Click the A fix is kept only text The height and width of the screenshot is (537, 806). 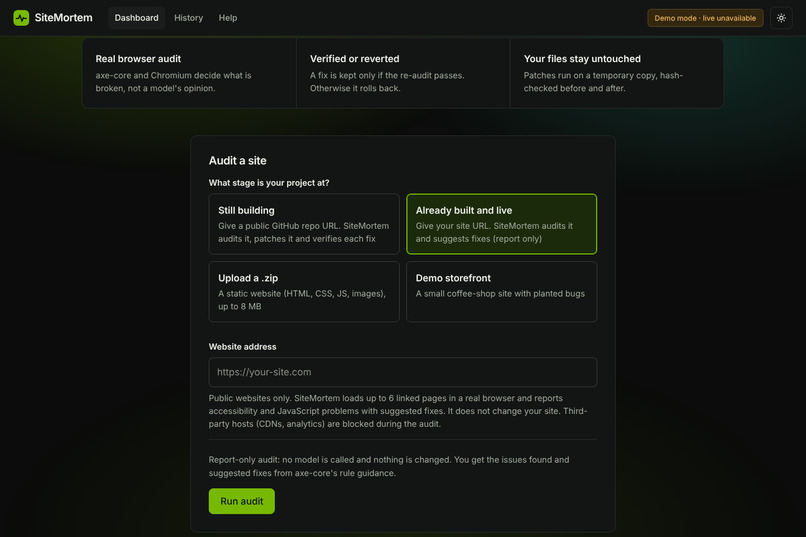pyautogui.click(x=387, y=82)
